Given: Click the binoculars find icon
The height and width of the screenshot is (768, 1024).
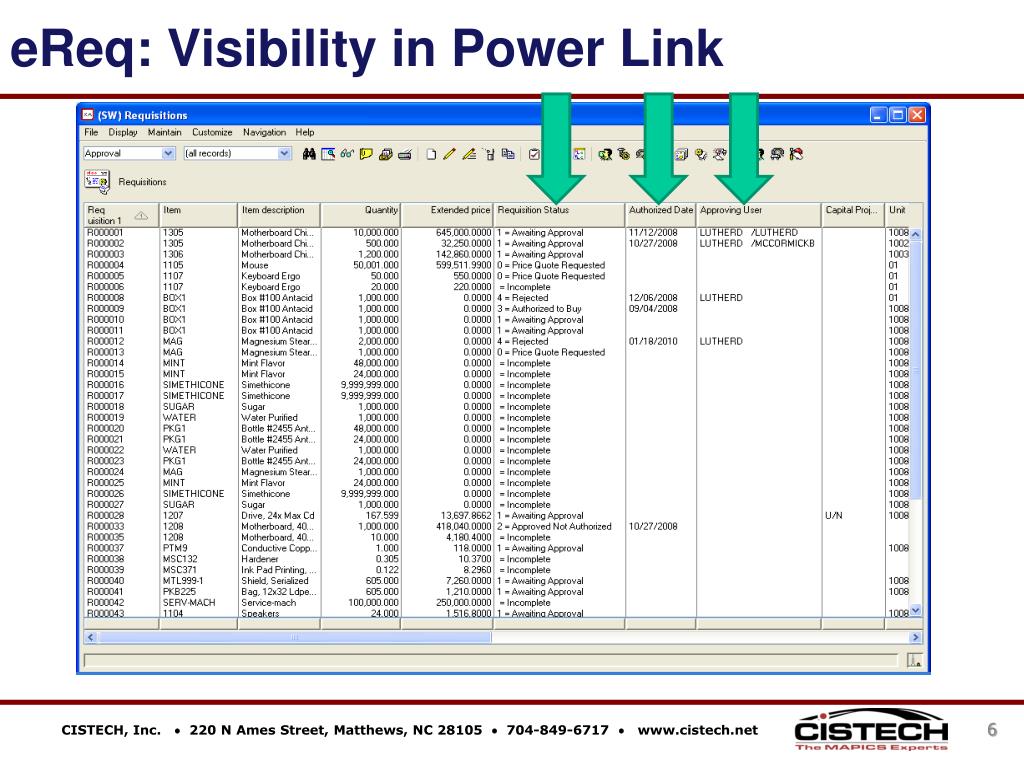Looking at the screenshot, I should coord(309,154).
